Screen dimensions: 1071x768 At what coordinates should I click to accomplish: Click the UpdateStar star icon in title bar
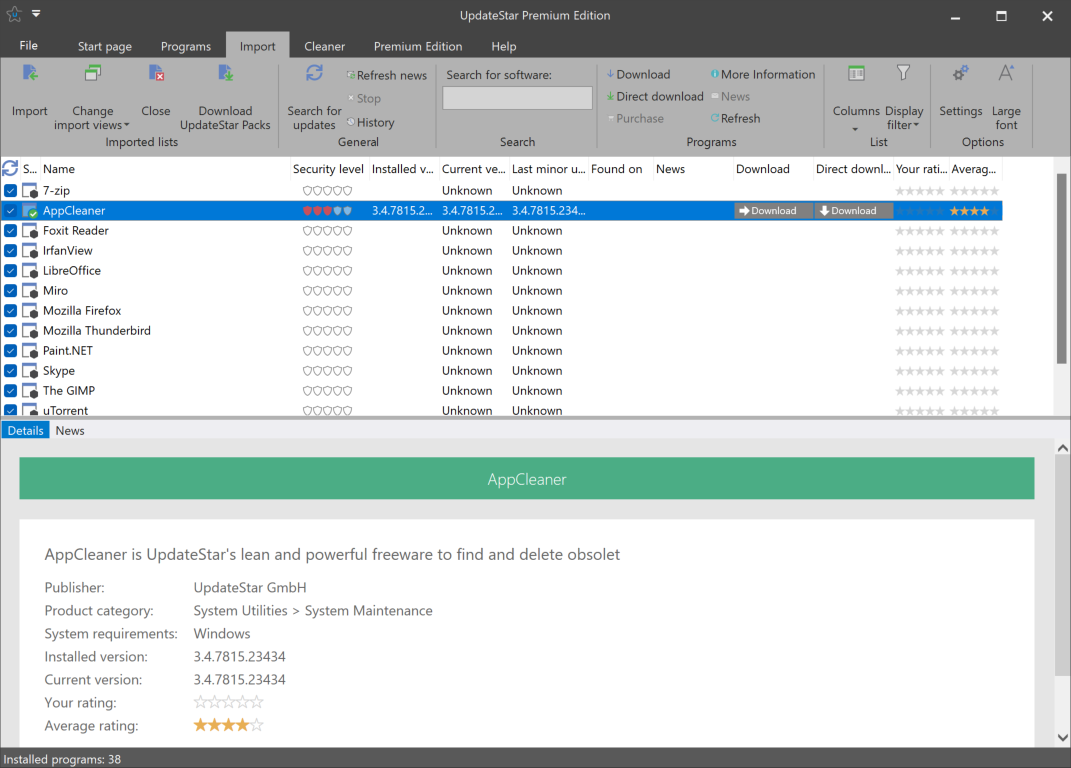click(14, 15)
